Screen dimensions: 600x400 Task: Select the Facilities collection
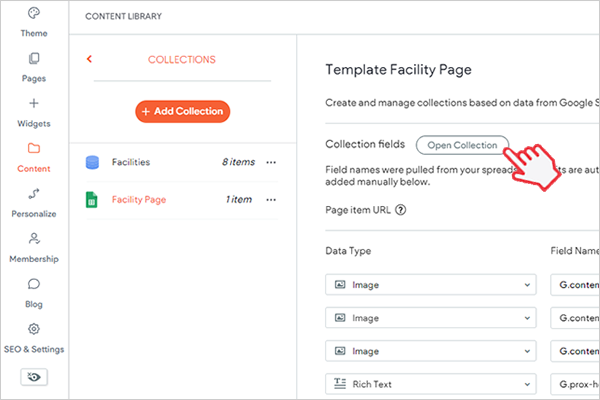tap(131, 162)
